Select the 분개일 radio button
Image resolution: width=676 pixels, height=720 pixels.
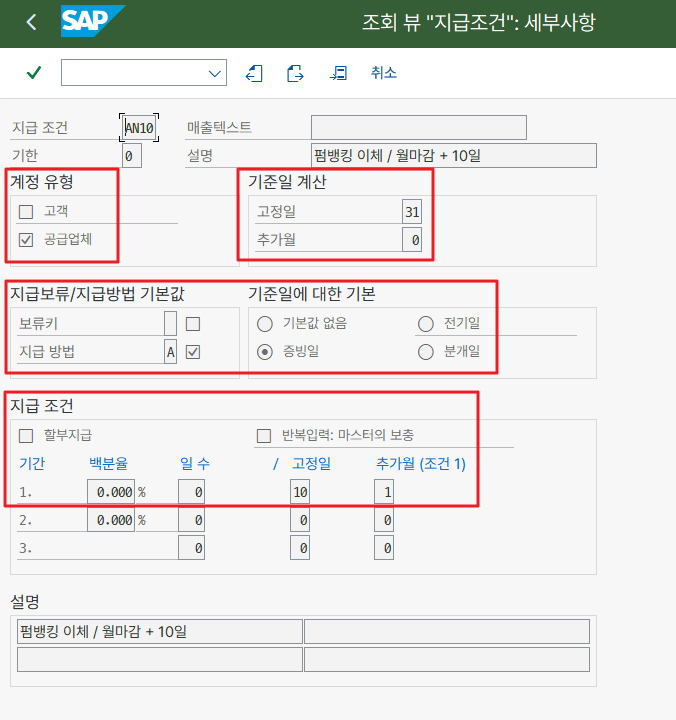click(426, 352)
